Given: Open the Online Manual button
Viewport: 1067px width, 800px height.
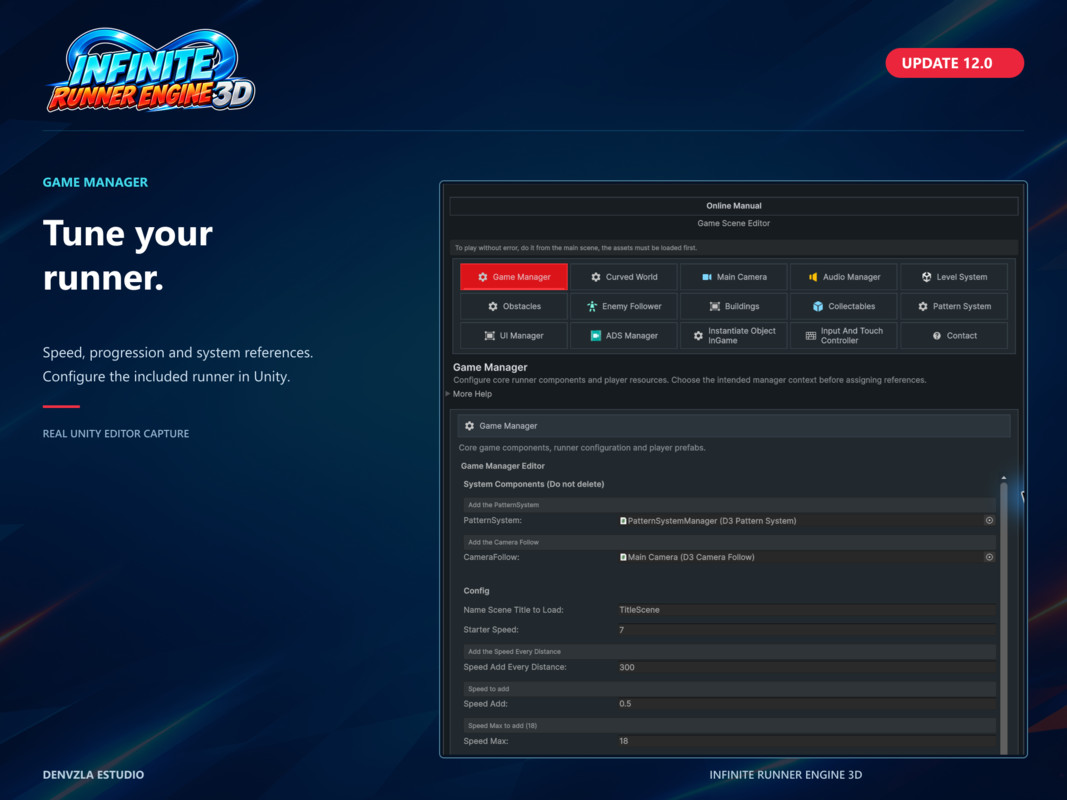Looking at the screenshot, I should [x=734, y=205].
